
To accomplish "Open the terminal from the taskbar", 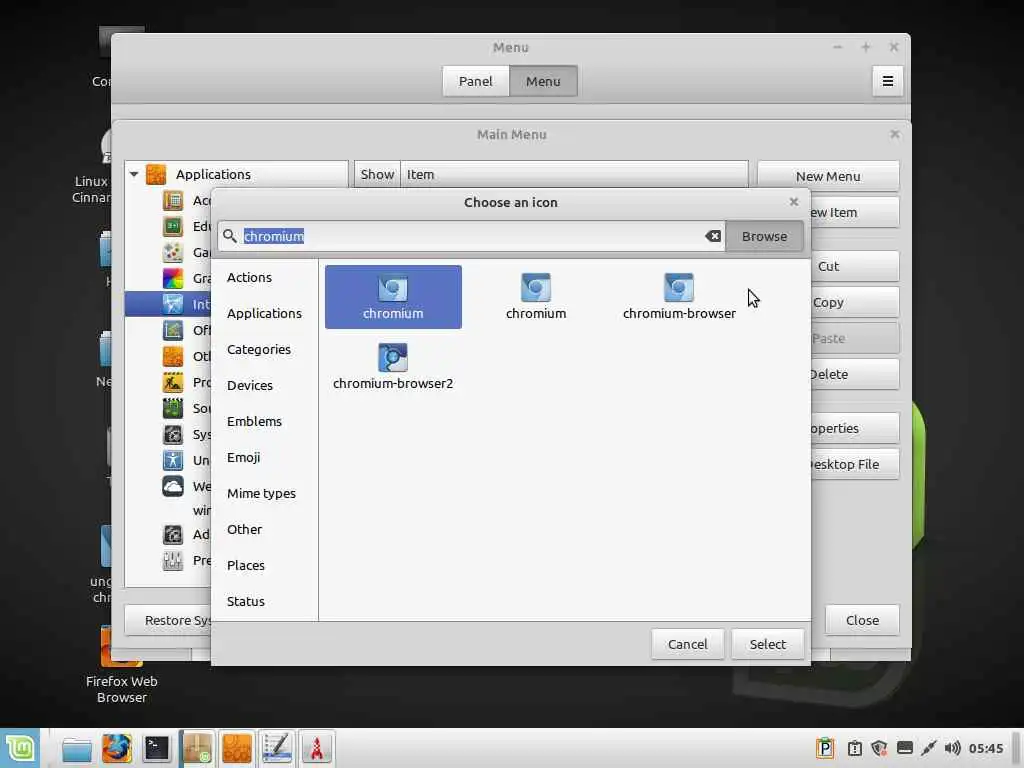I will (x=157, y=749).
